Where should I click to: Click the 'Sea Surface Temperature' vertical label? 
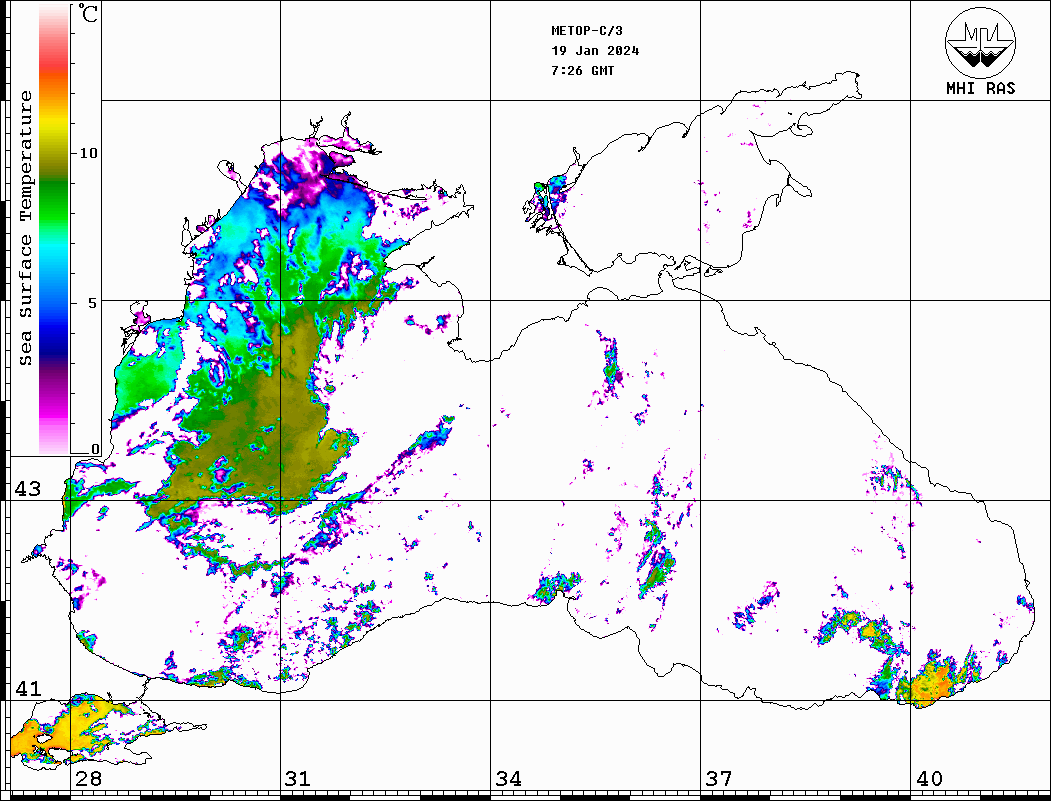[x=25, y=228]
